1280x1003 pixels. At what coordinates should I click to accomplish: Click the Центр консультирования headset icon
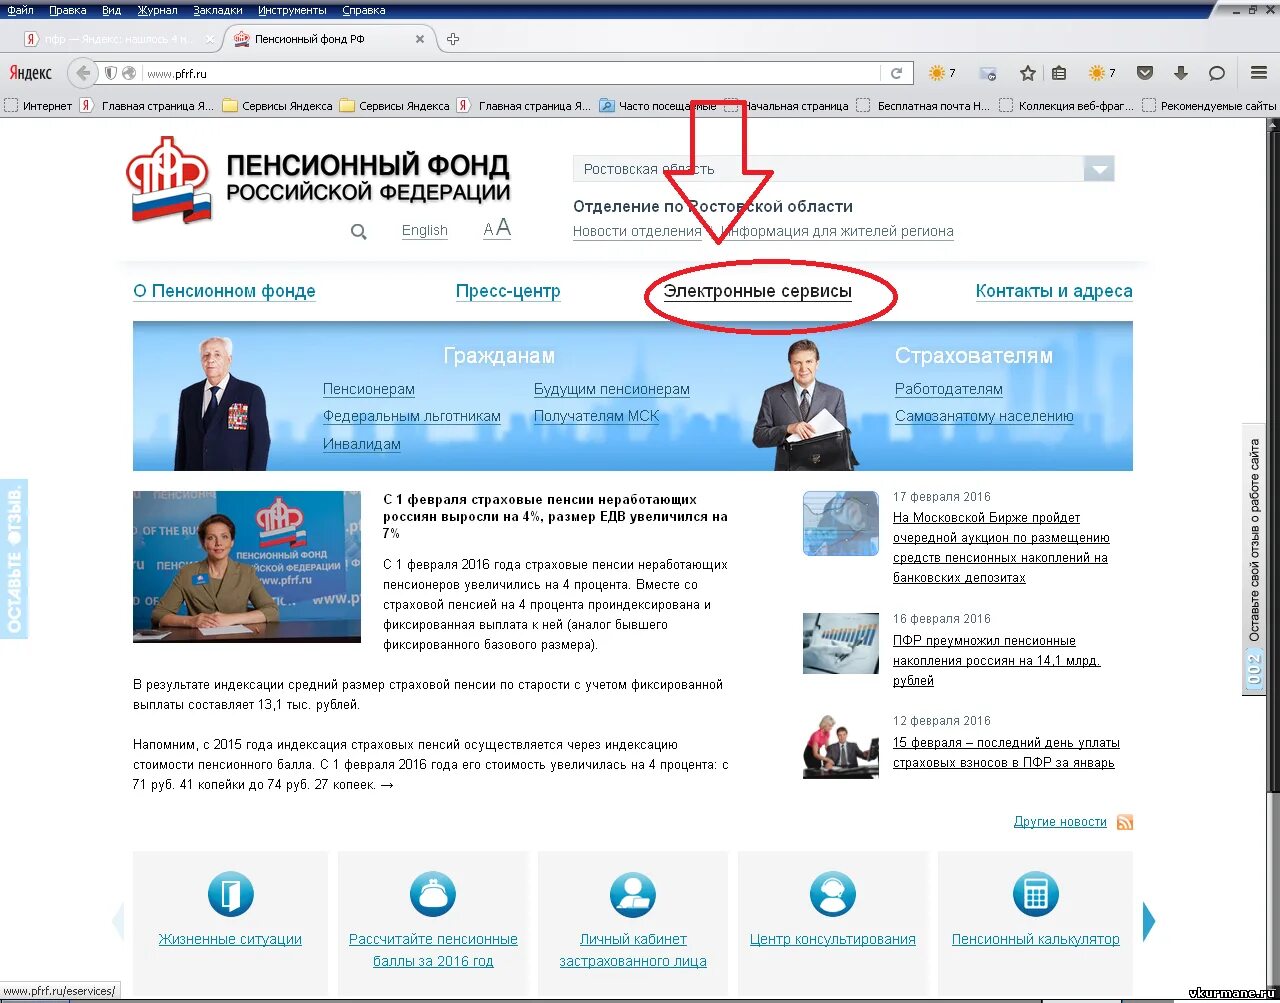click(x=833, y=894)
